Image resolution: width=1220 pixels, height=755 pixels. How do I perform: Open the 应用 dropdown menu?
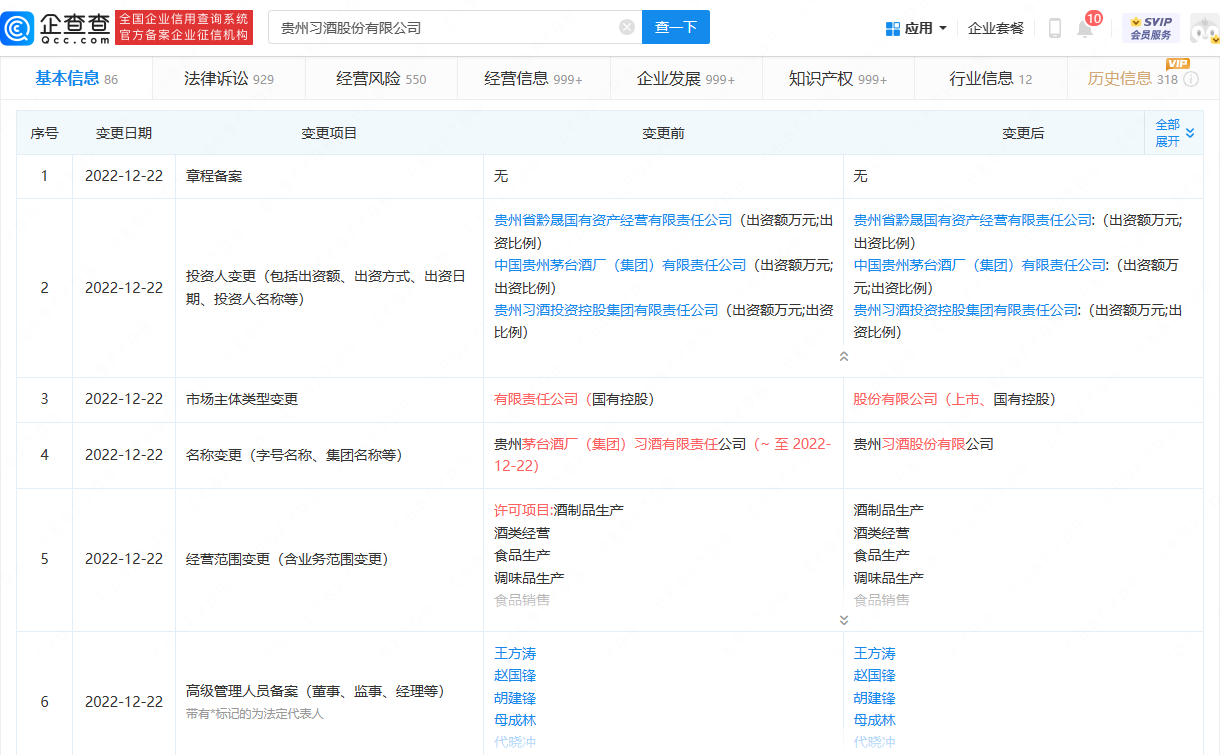point(942,28)
